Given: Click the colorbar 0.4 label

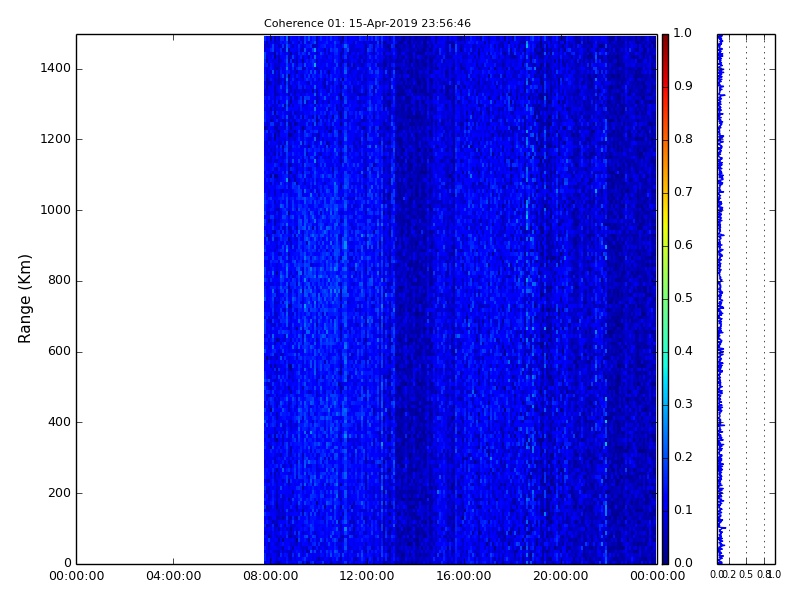Looking at the screenshot, I should 683,352.
